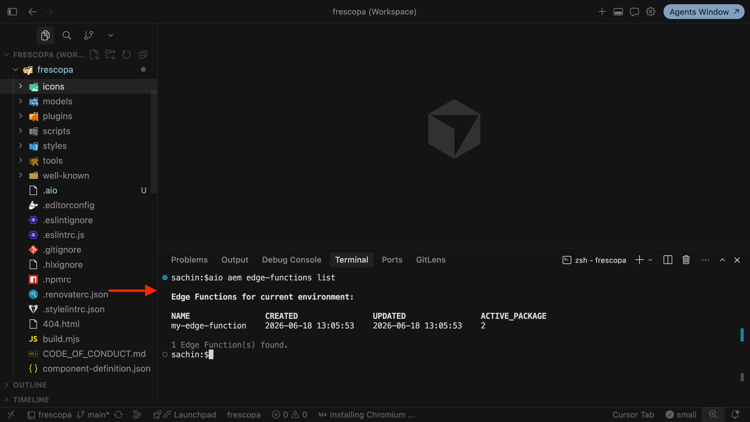Switch to the Output tab

coord(234,260)
